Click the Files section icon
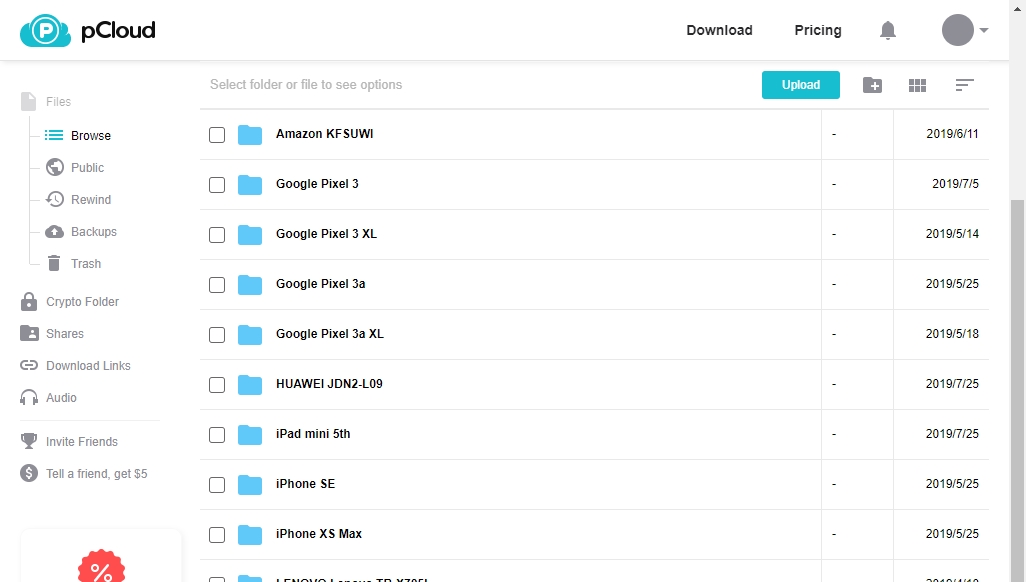 click(29, 101)
